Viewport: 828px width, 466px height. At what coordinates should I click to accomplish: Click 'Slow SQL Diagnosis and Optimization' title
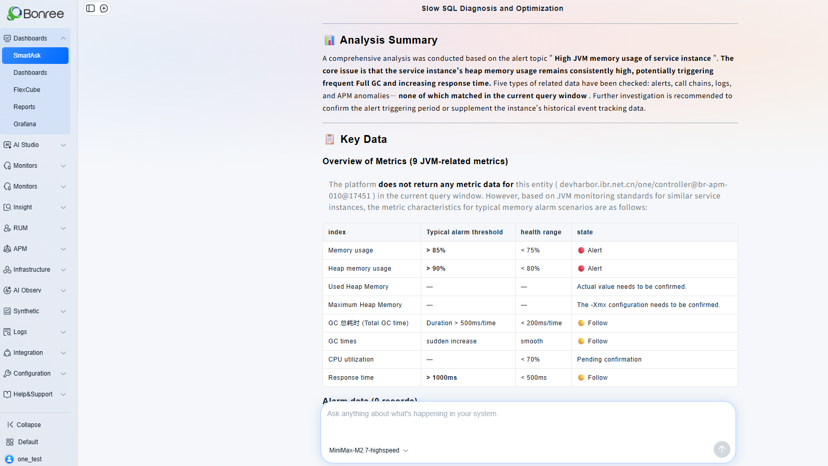(x=492, y=8)
